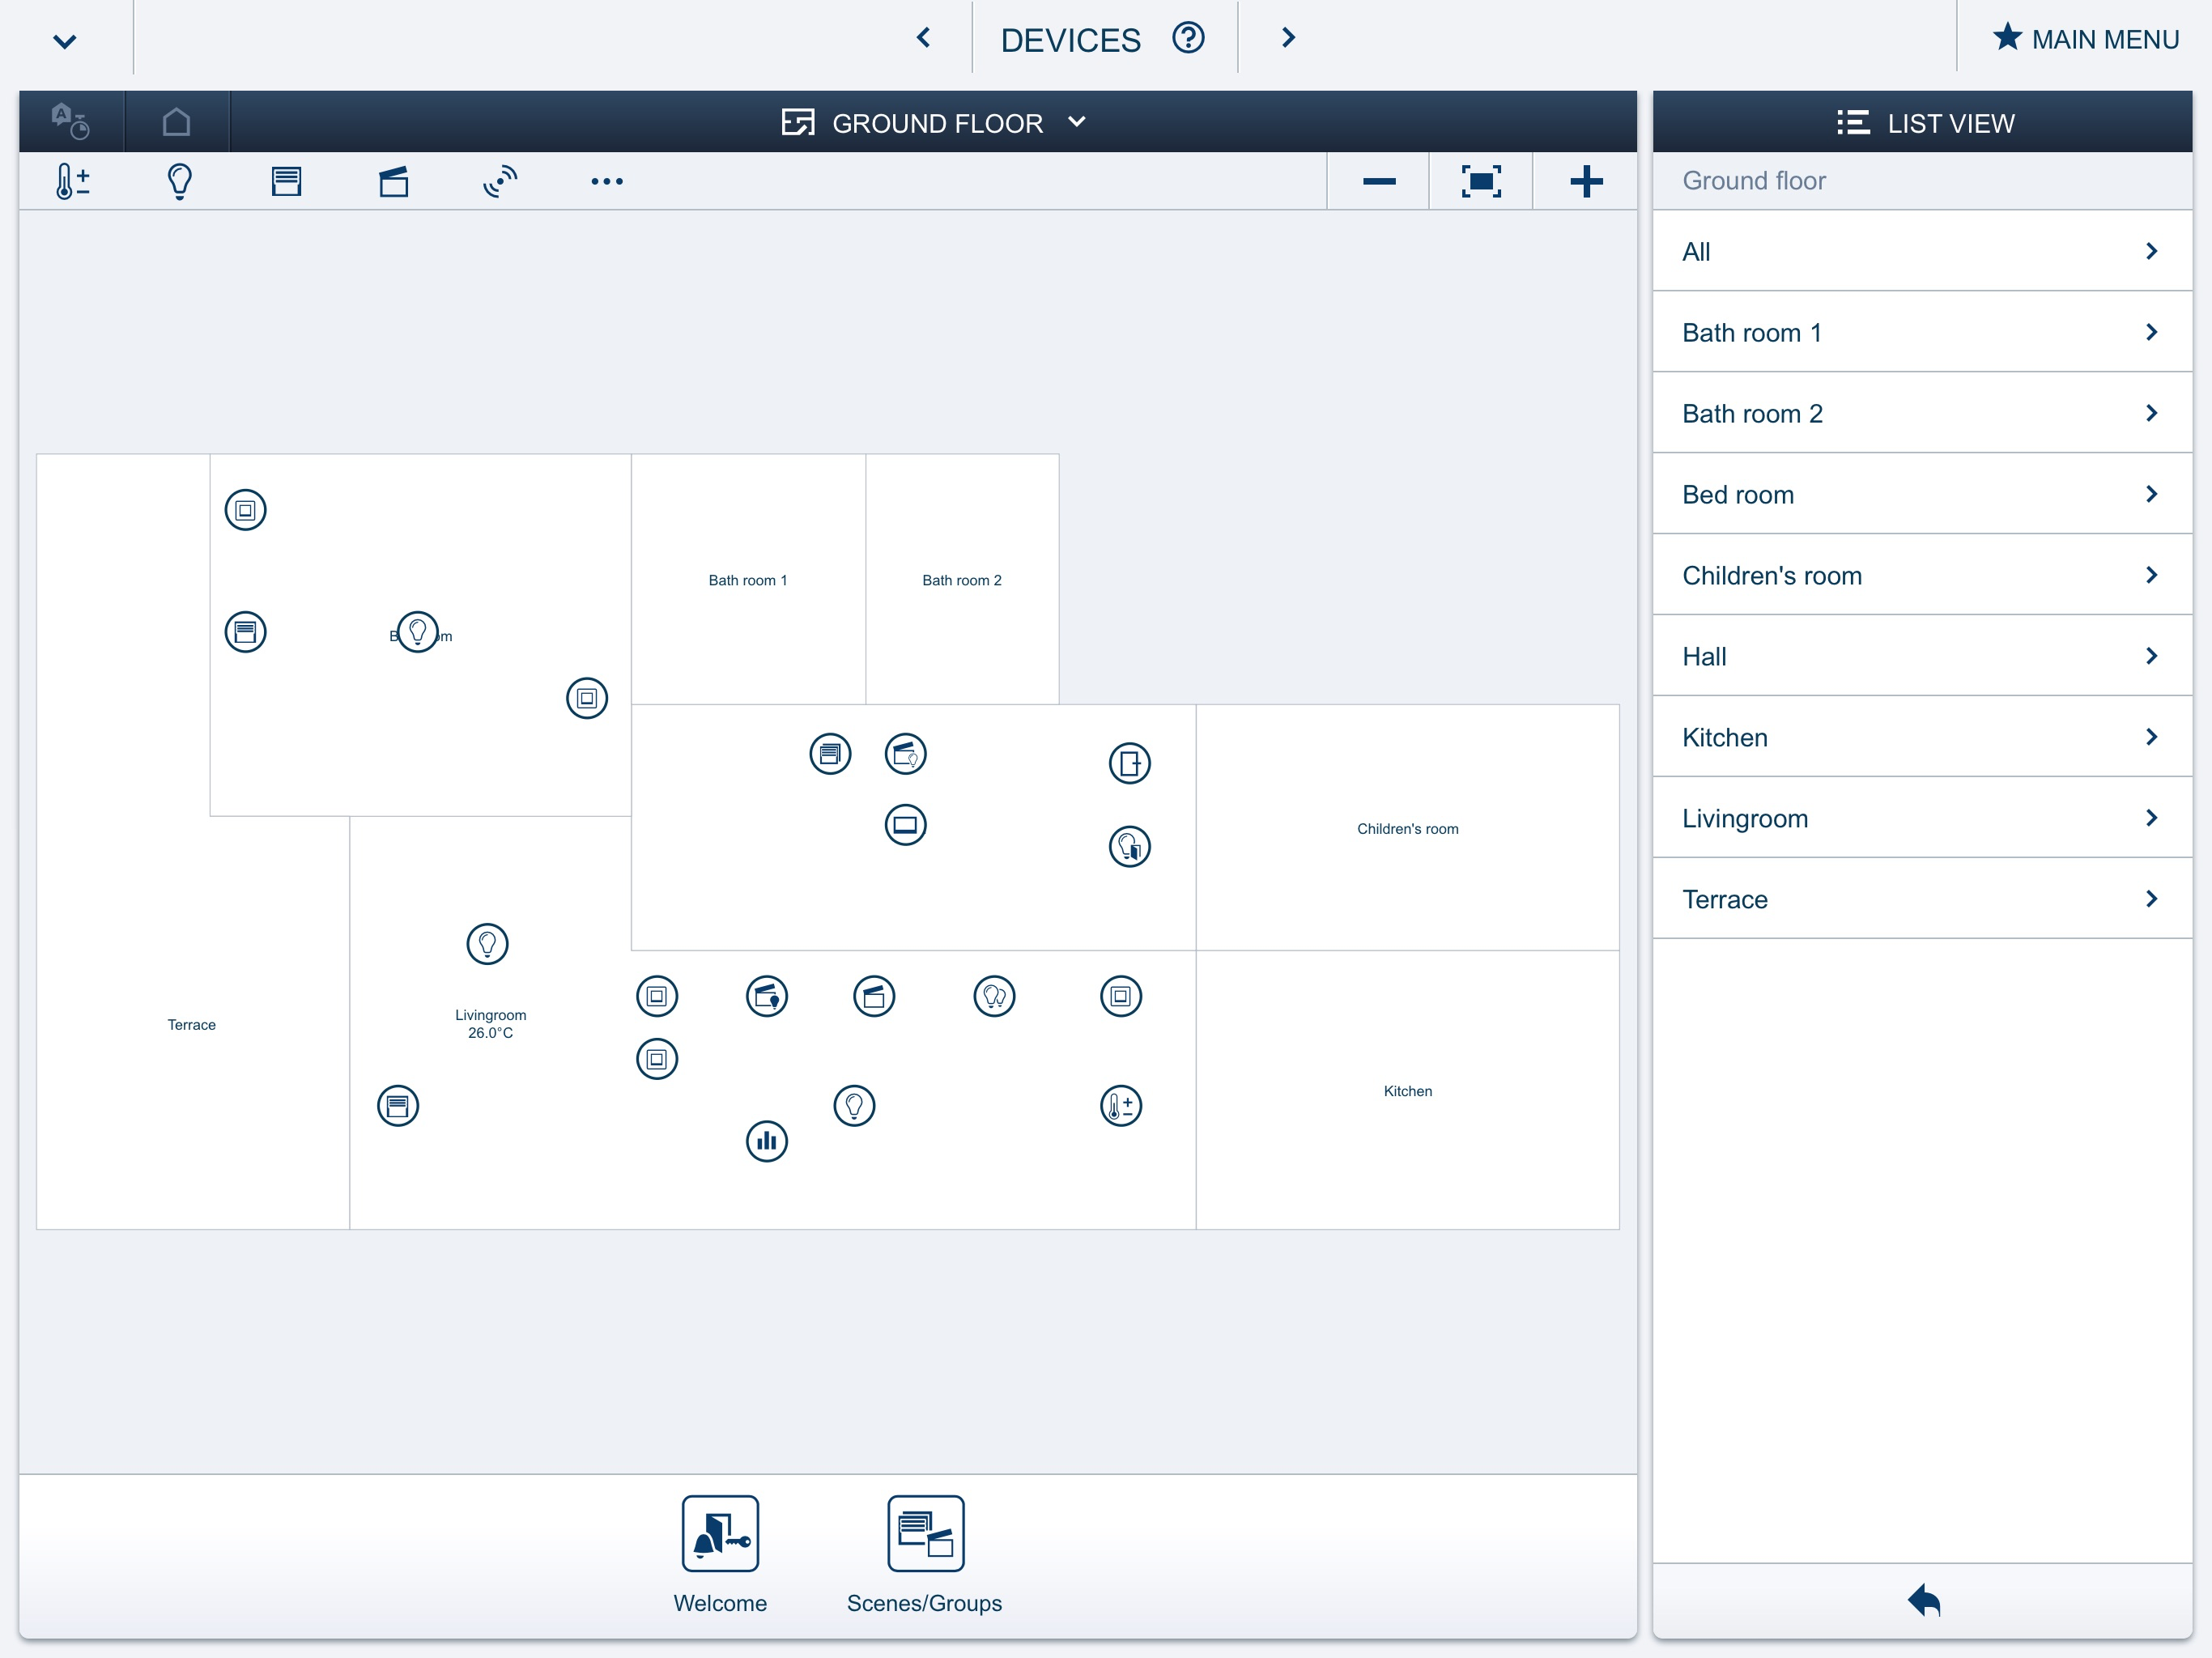Open help question mark next to DEVICES

(1188, 38)
